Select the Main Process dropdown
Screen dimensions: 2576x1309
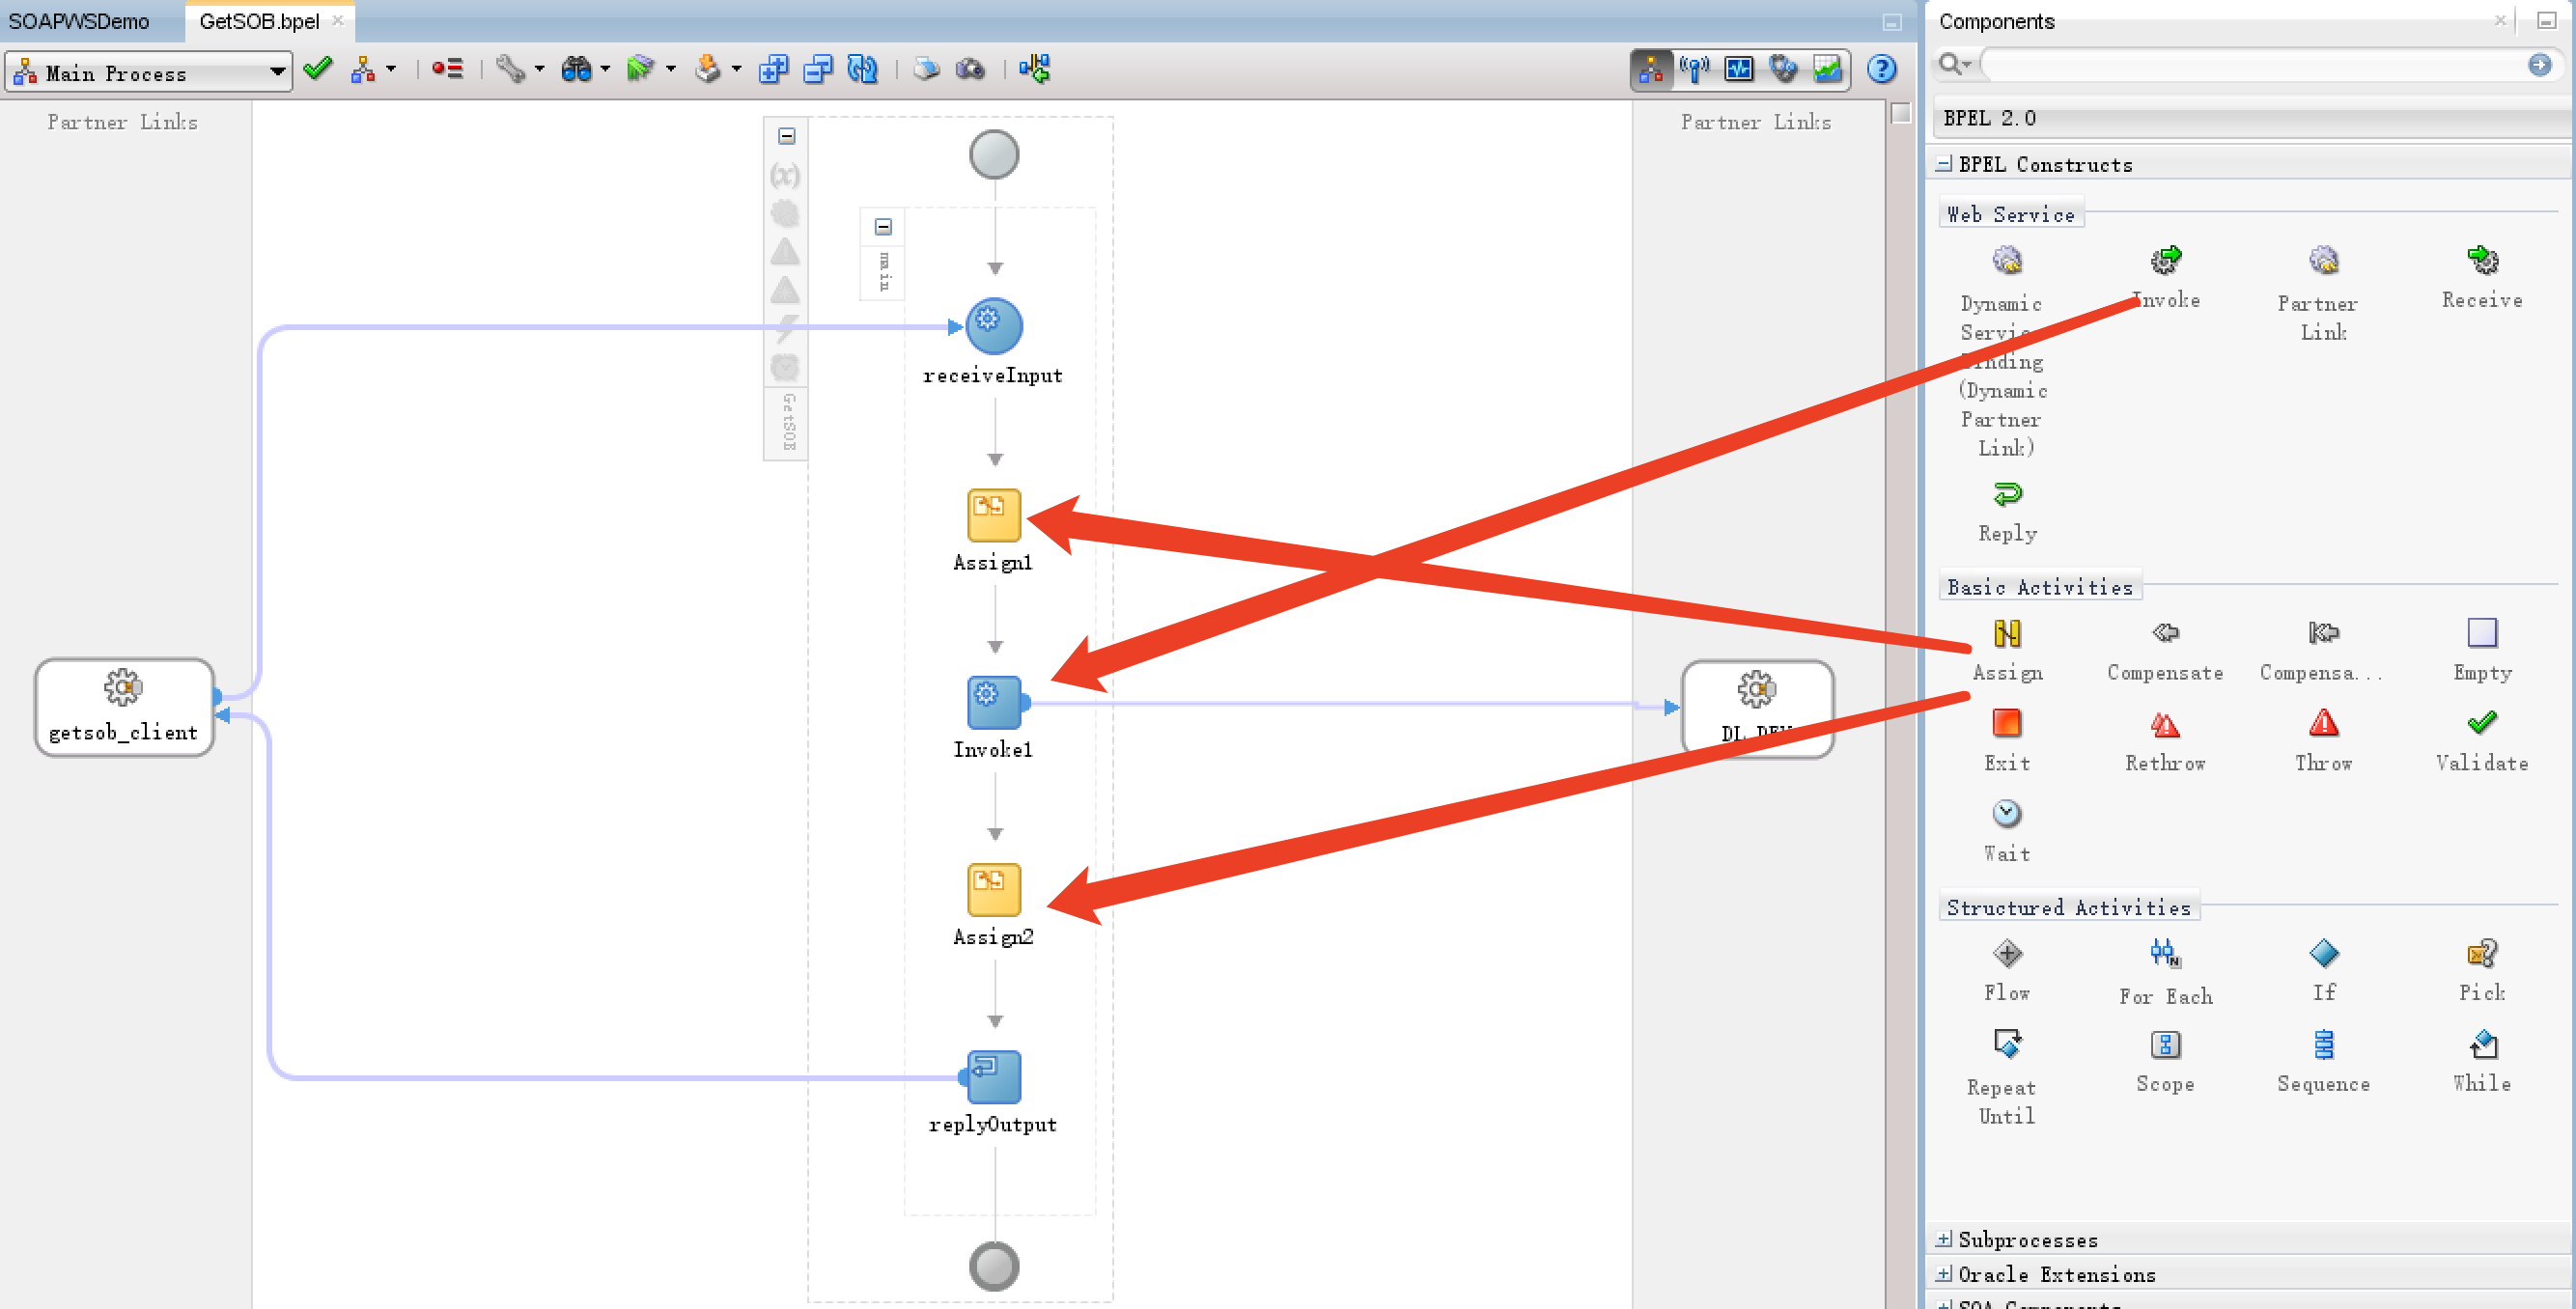pos(151,70)
